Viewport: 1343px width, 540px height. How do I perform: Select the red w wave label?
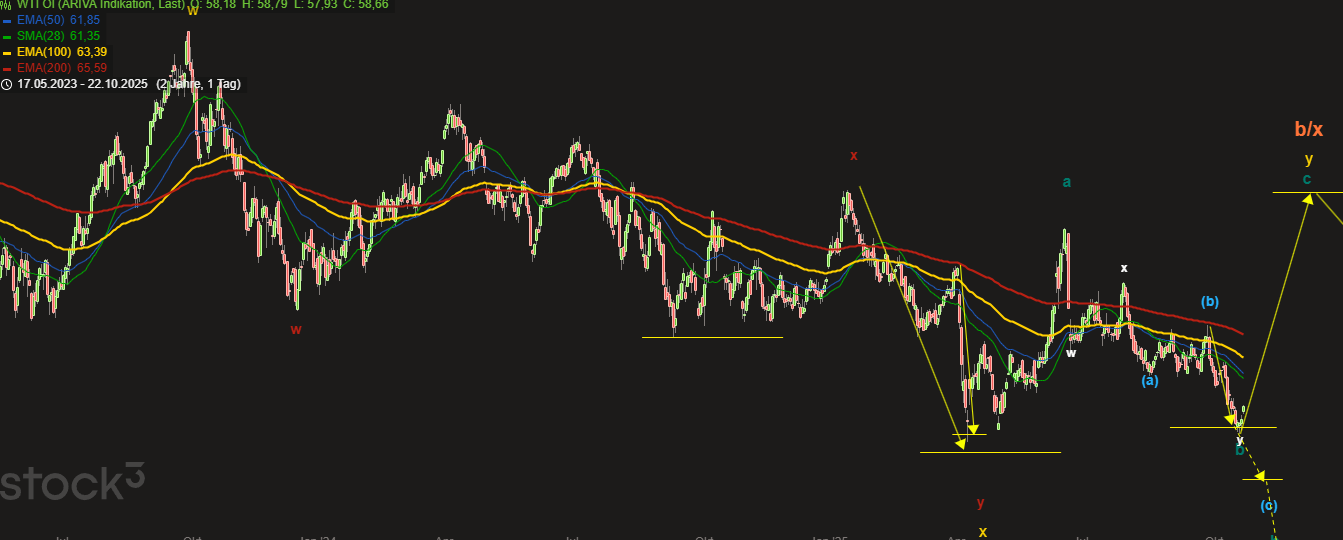pyautogui.click(x=295, y=329)
